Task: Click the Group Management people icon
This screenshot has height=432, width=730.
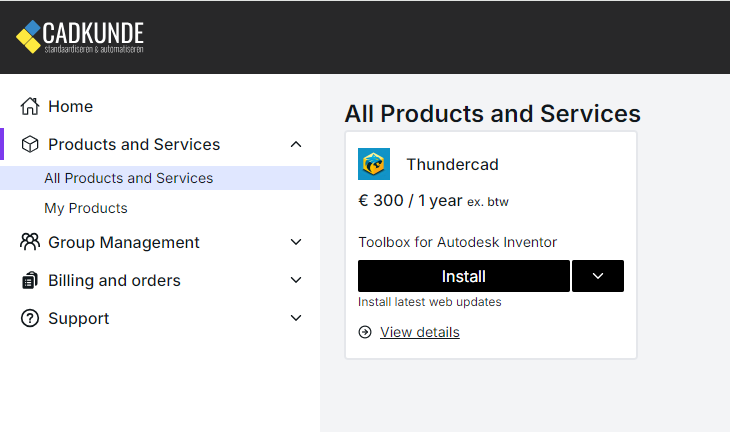Action: [30, 242]
